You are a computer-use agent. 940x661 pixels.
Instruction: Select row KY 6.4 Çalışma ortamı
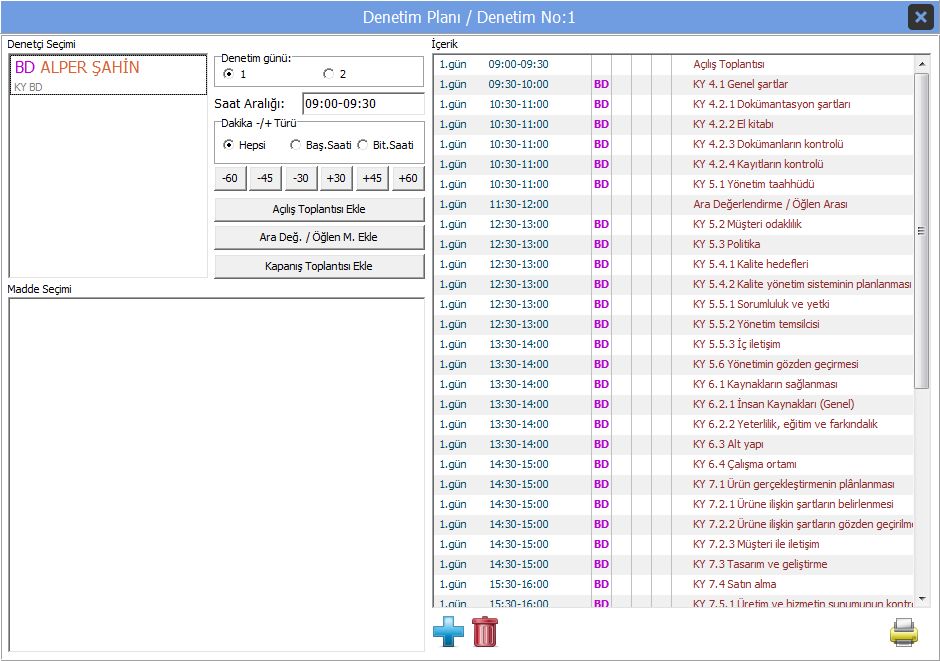point(673,464)
